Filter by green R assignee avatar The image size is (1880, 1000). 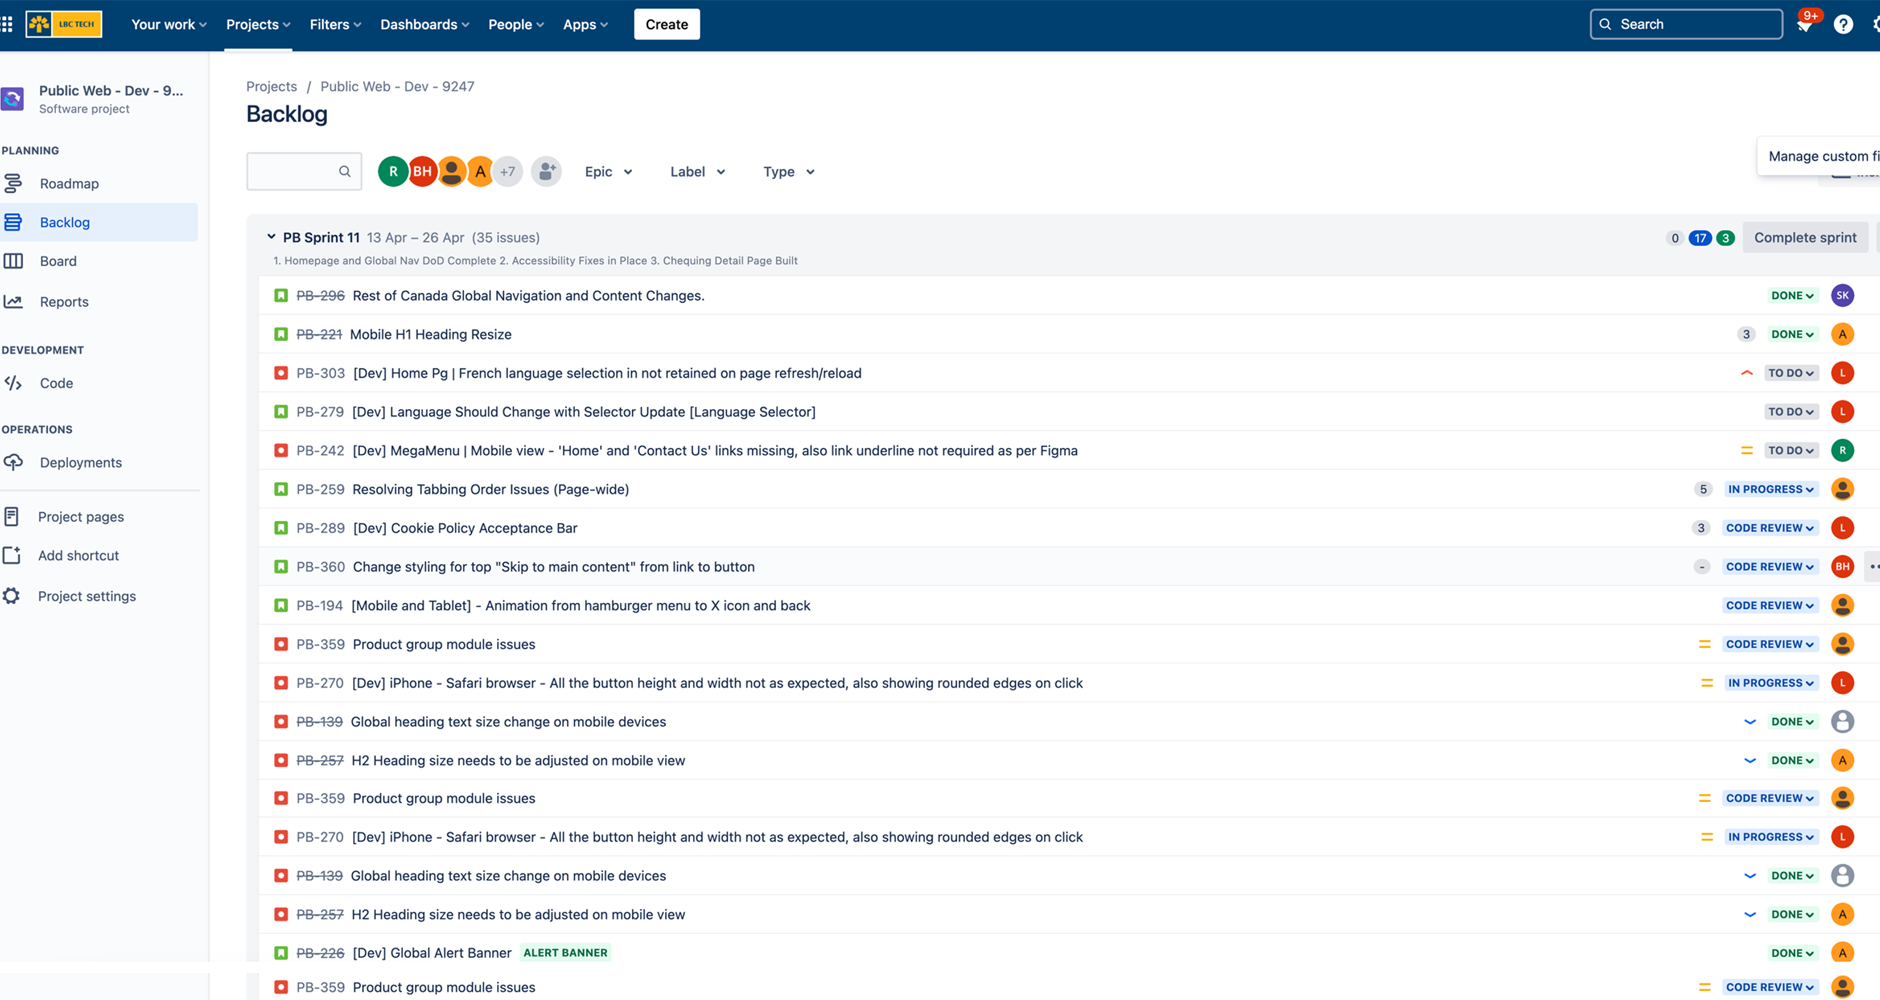pyautogui.click(x=392, y=172)
